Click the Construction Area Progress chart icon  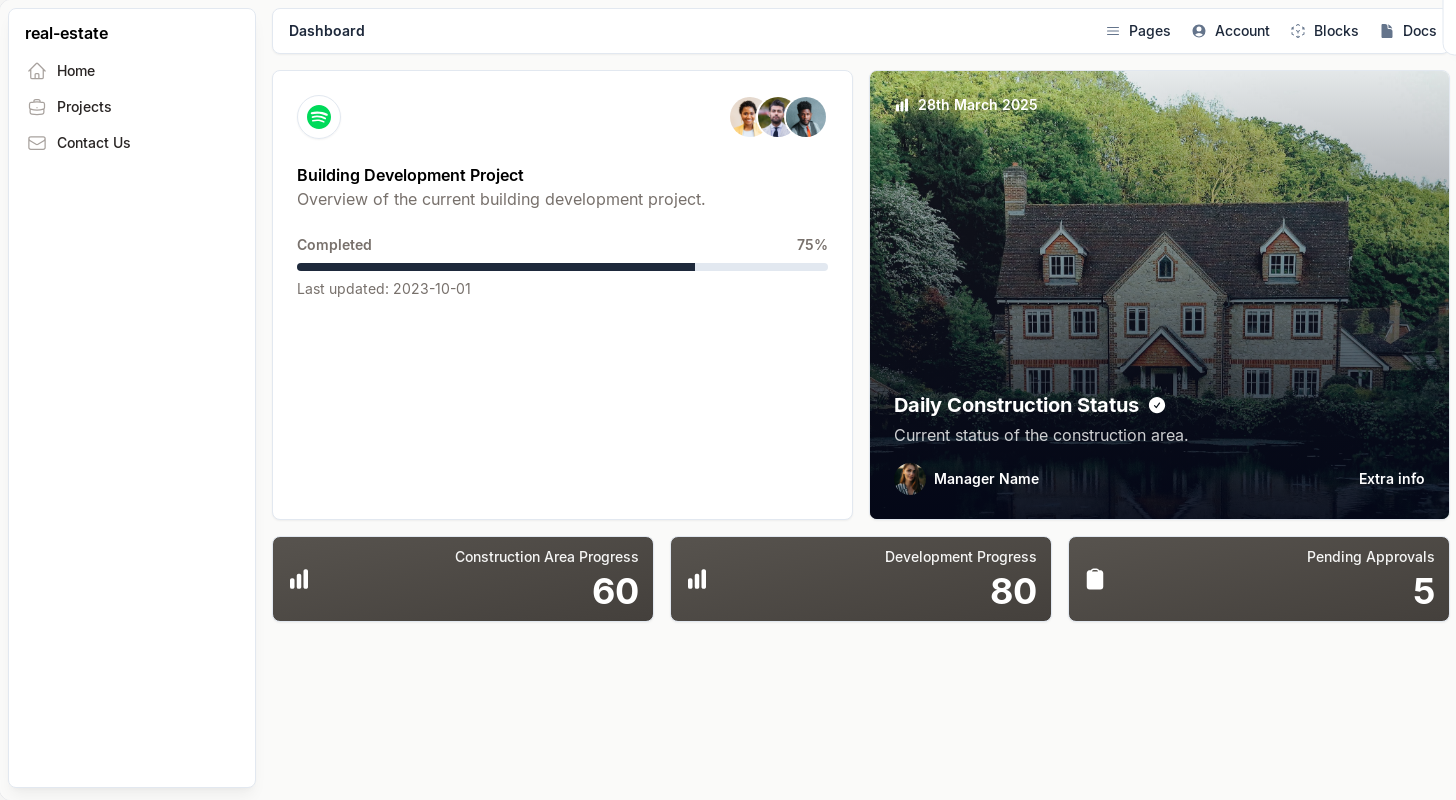(299, 579)
